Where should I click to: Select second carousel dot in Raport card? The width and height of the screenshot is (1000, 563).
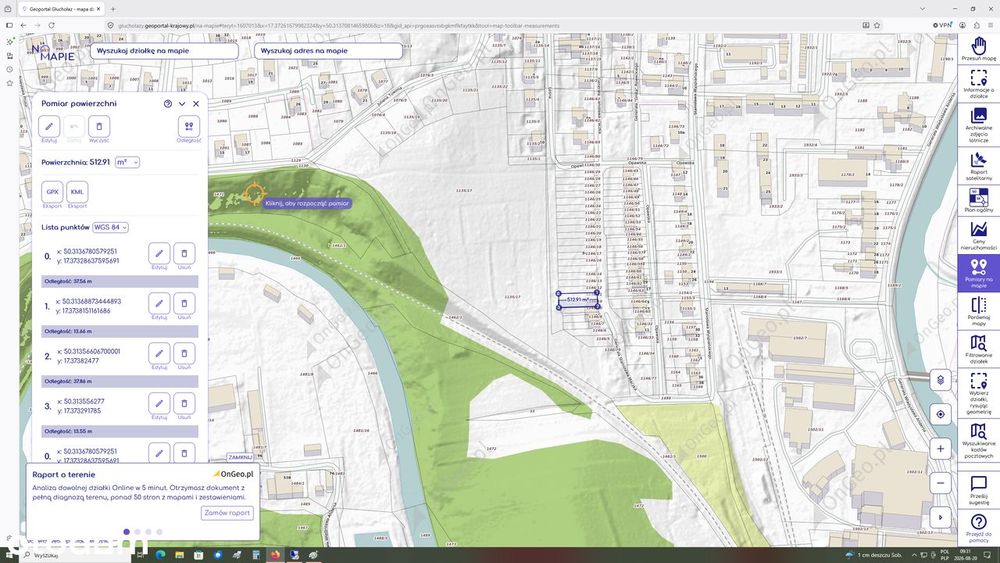point(137,531)
